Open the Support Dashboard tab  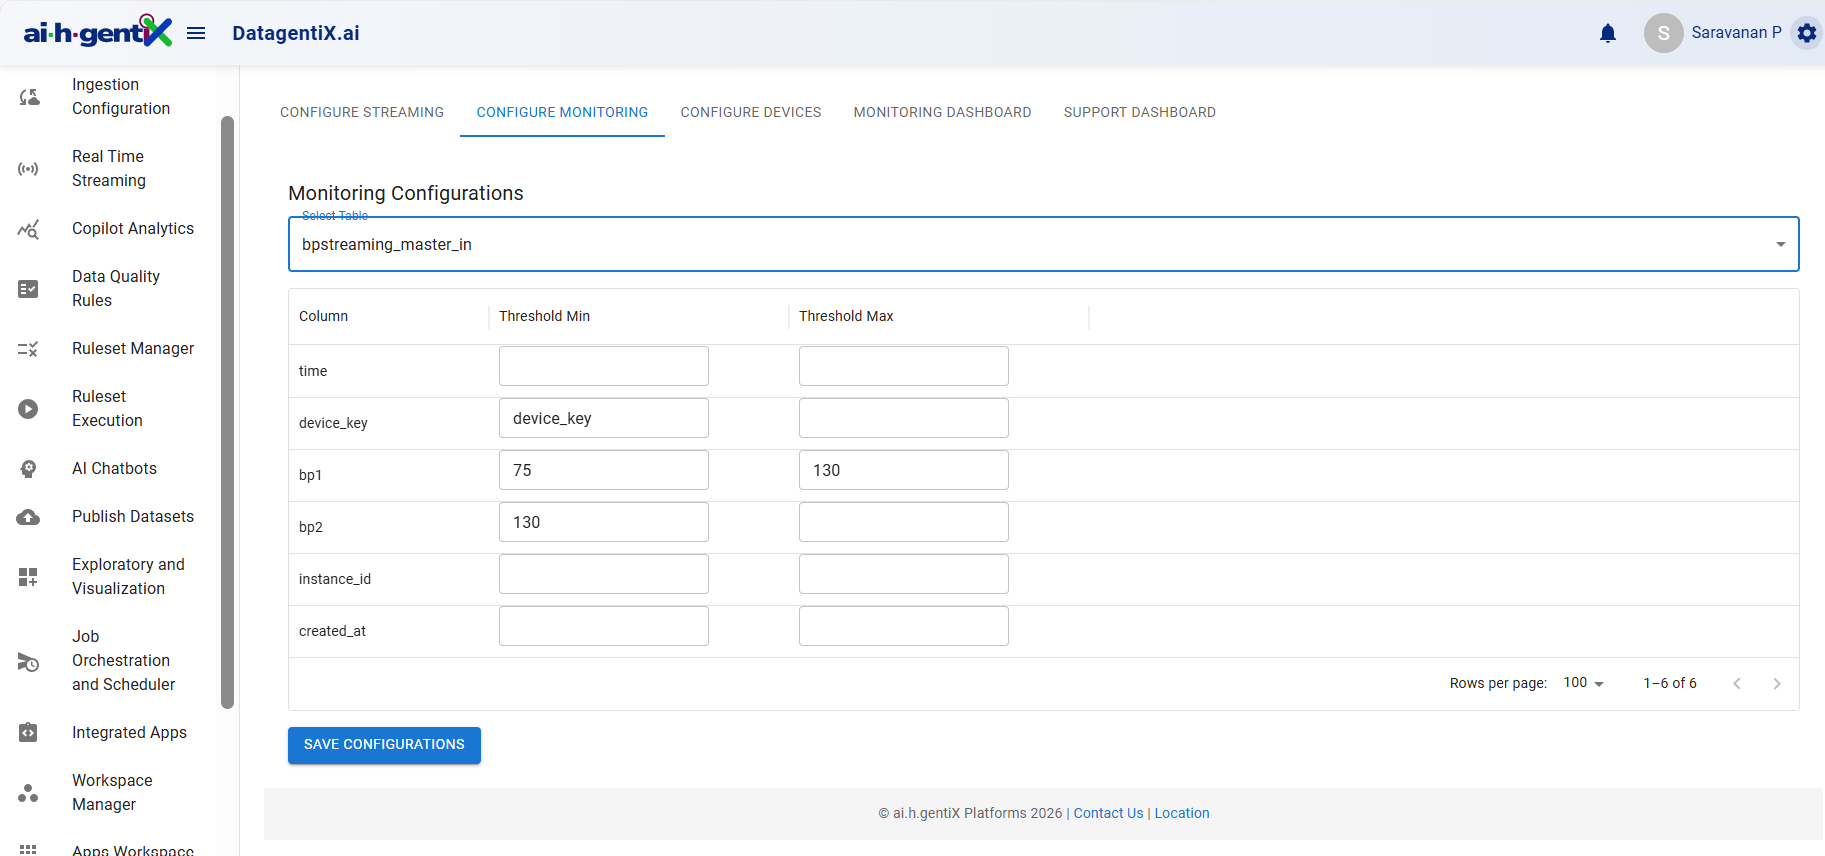click(x=1140, y=112)
